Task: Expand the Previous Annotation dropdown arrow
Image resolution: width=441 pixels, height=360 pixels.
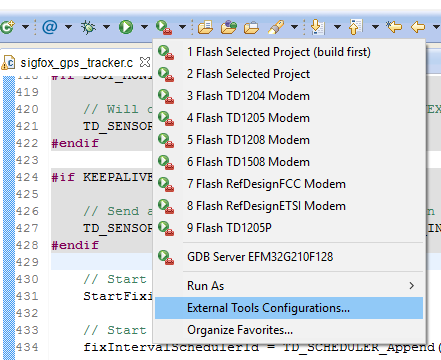Action: pos(375,27)
